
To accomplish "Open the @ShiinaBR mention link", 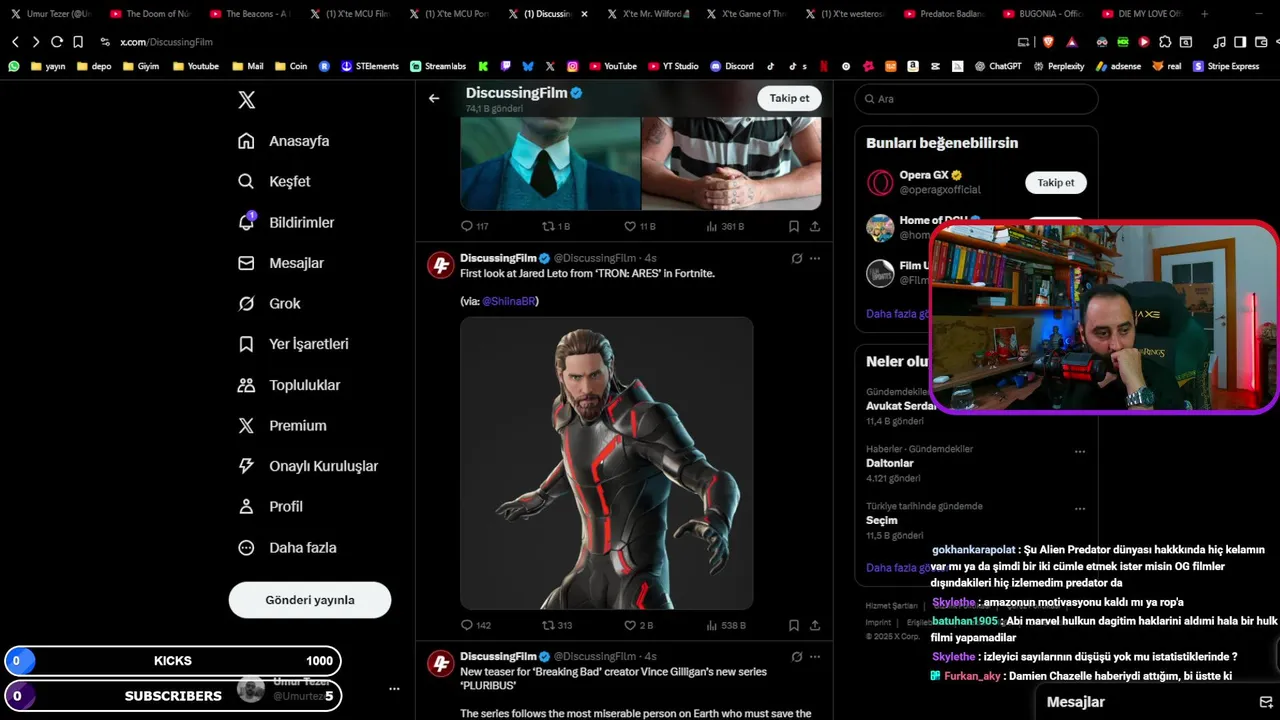I will coord(509,301).
